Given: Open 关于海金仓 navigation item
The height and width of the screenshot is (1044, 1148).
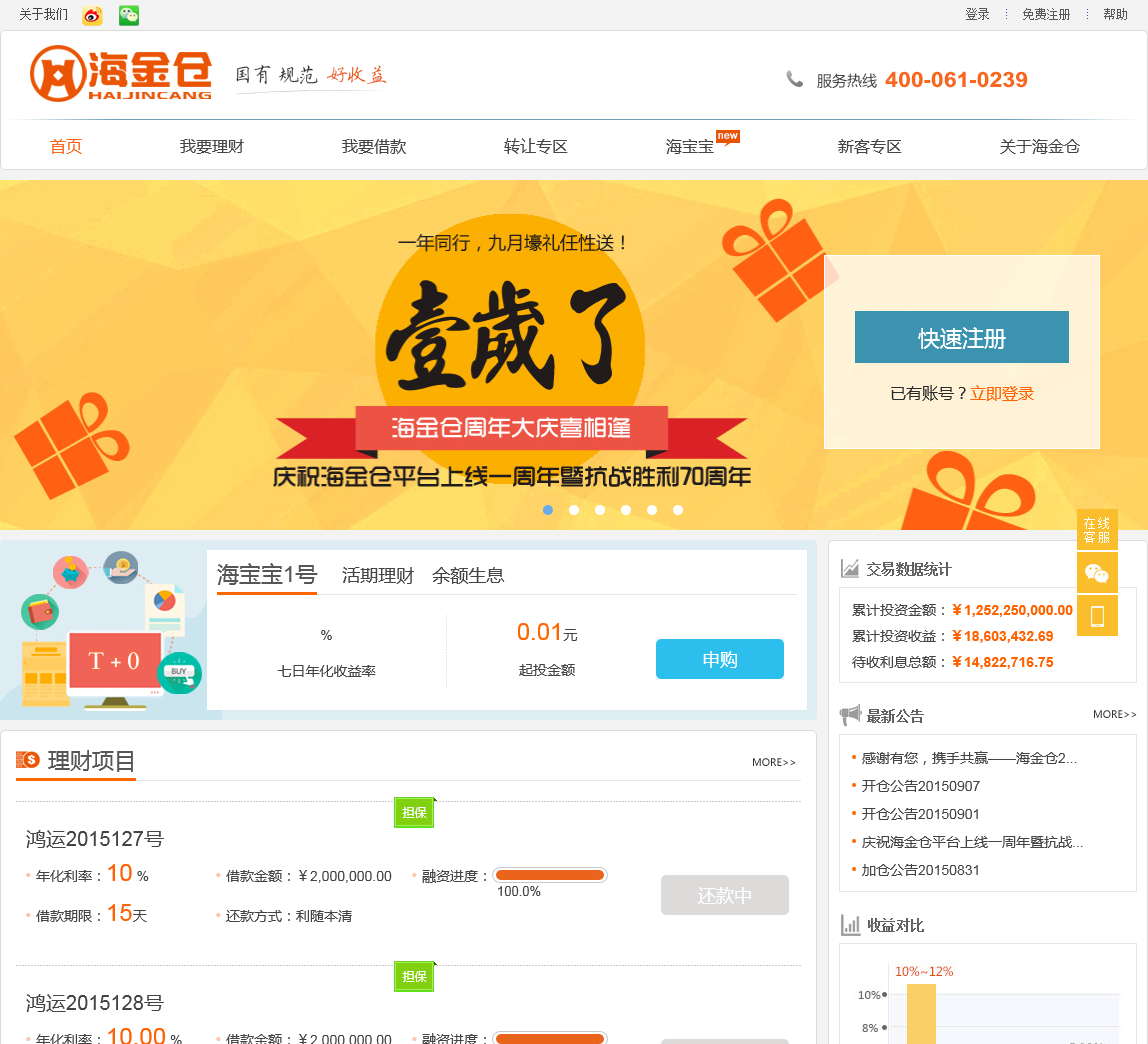Looking at the screenshot, I should 1040,146.
